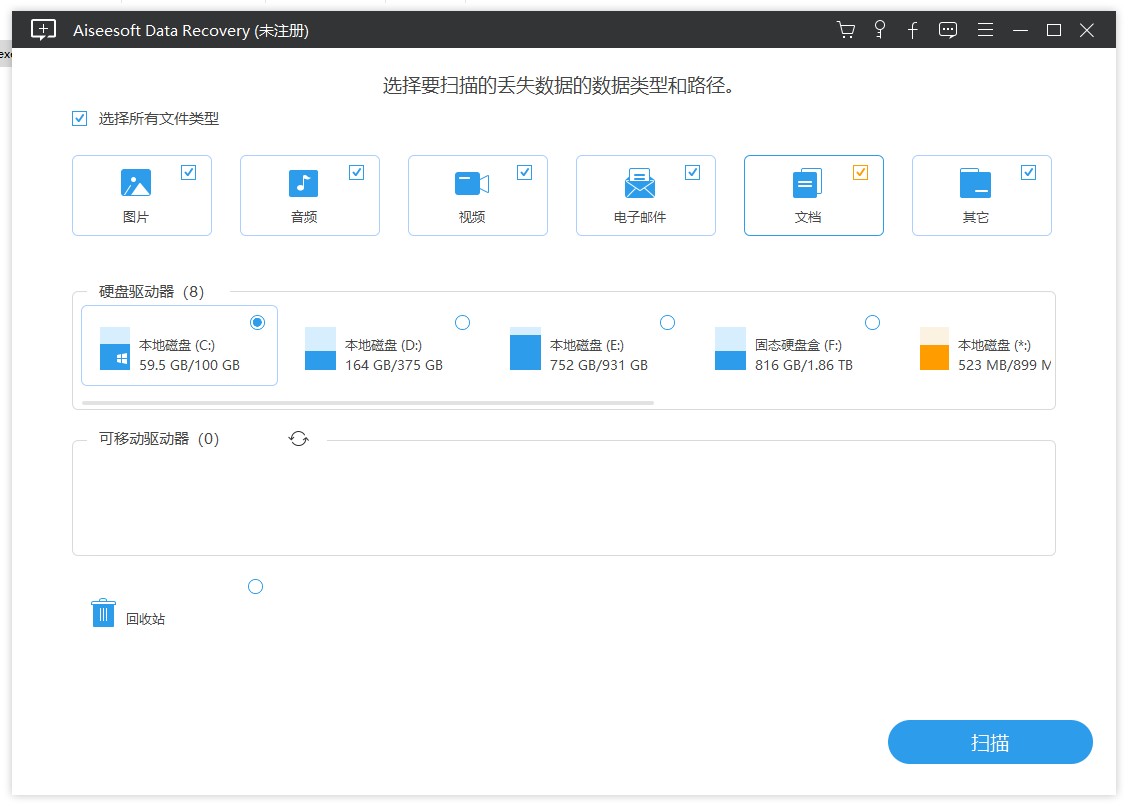This screenshot has height=808, width=1128.
Task: Click the 电子邮件 envelope icon
Action: tap(640, 183)
